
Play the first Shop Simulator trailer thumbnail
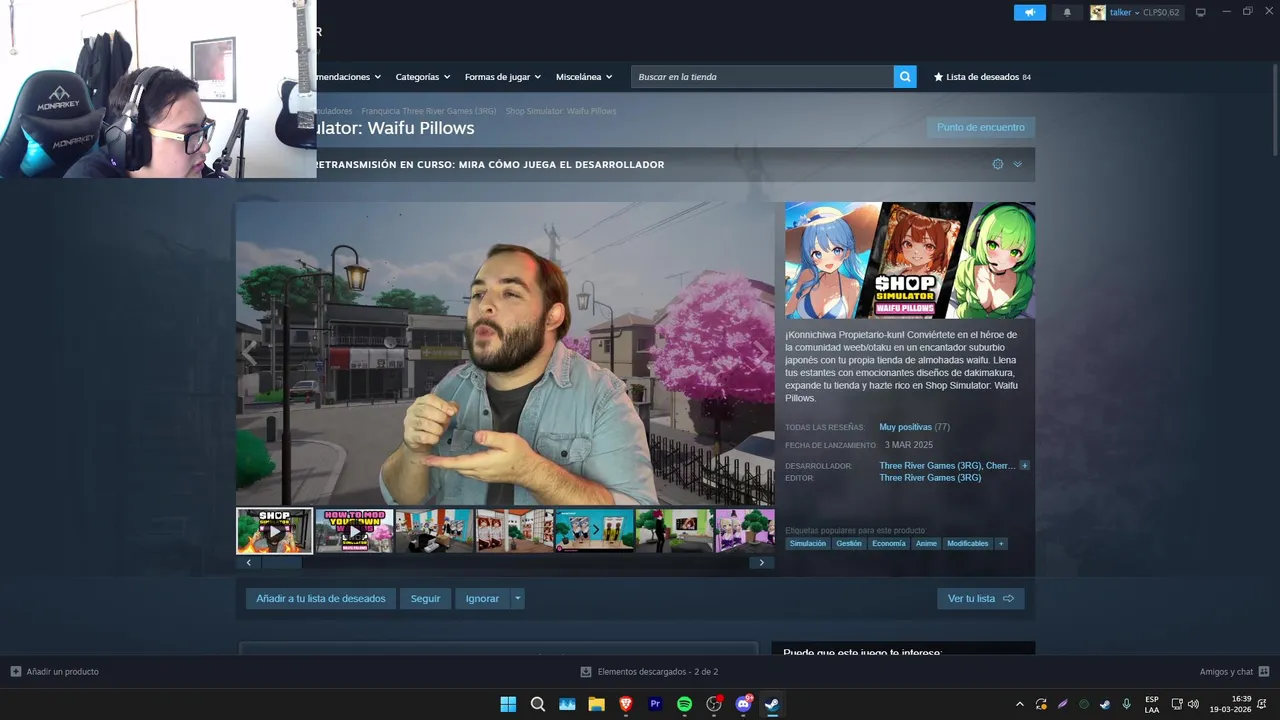pos(274,531)
